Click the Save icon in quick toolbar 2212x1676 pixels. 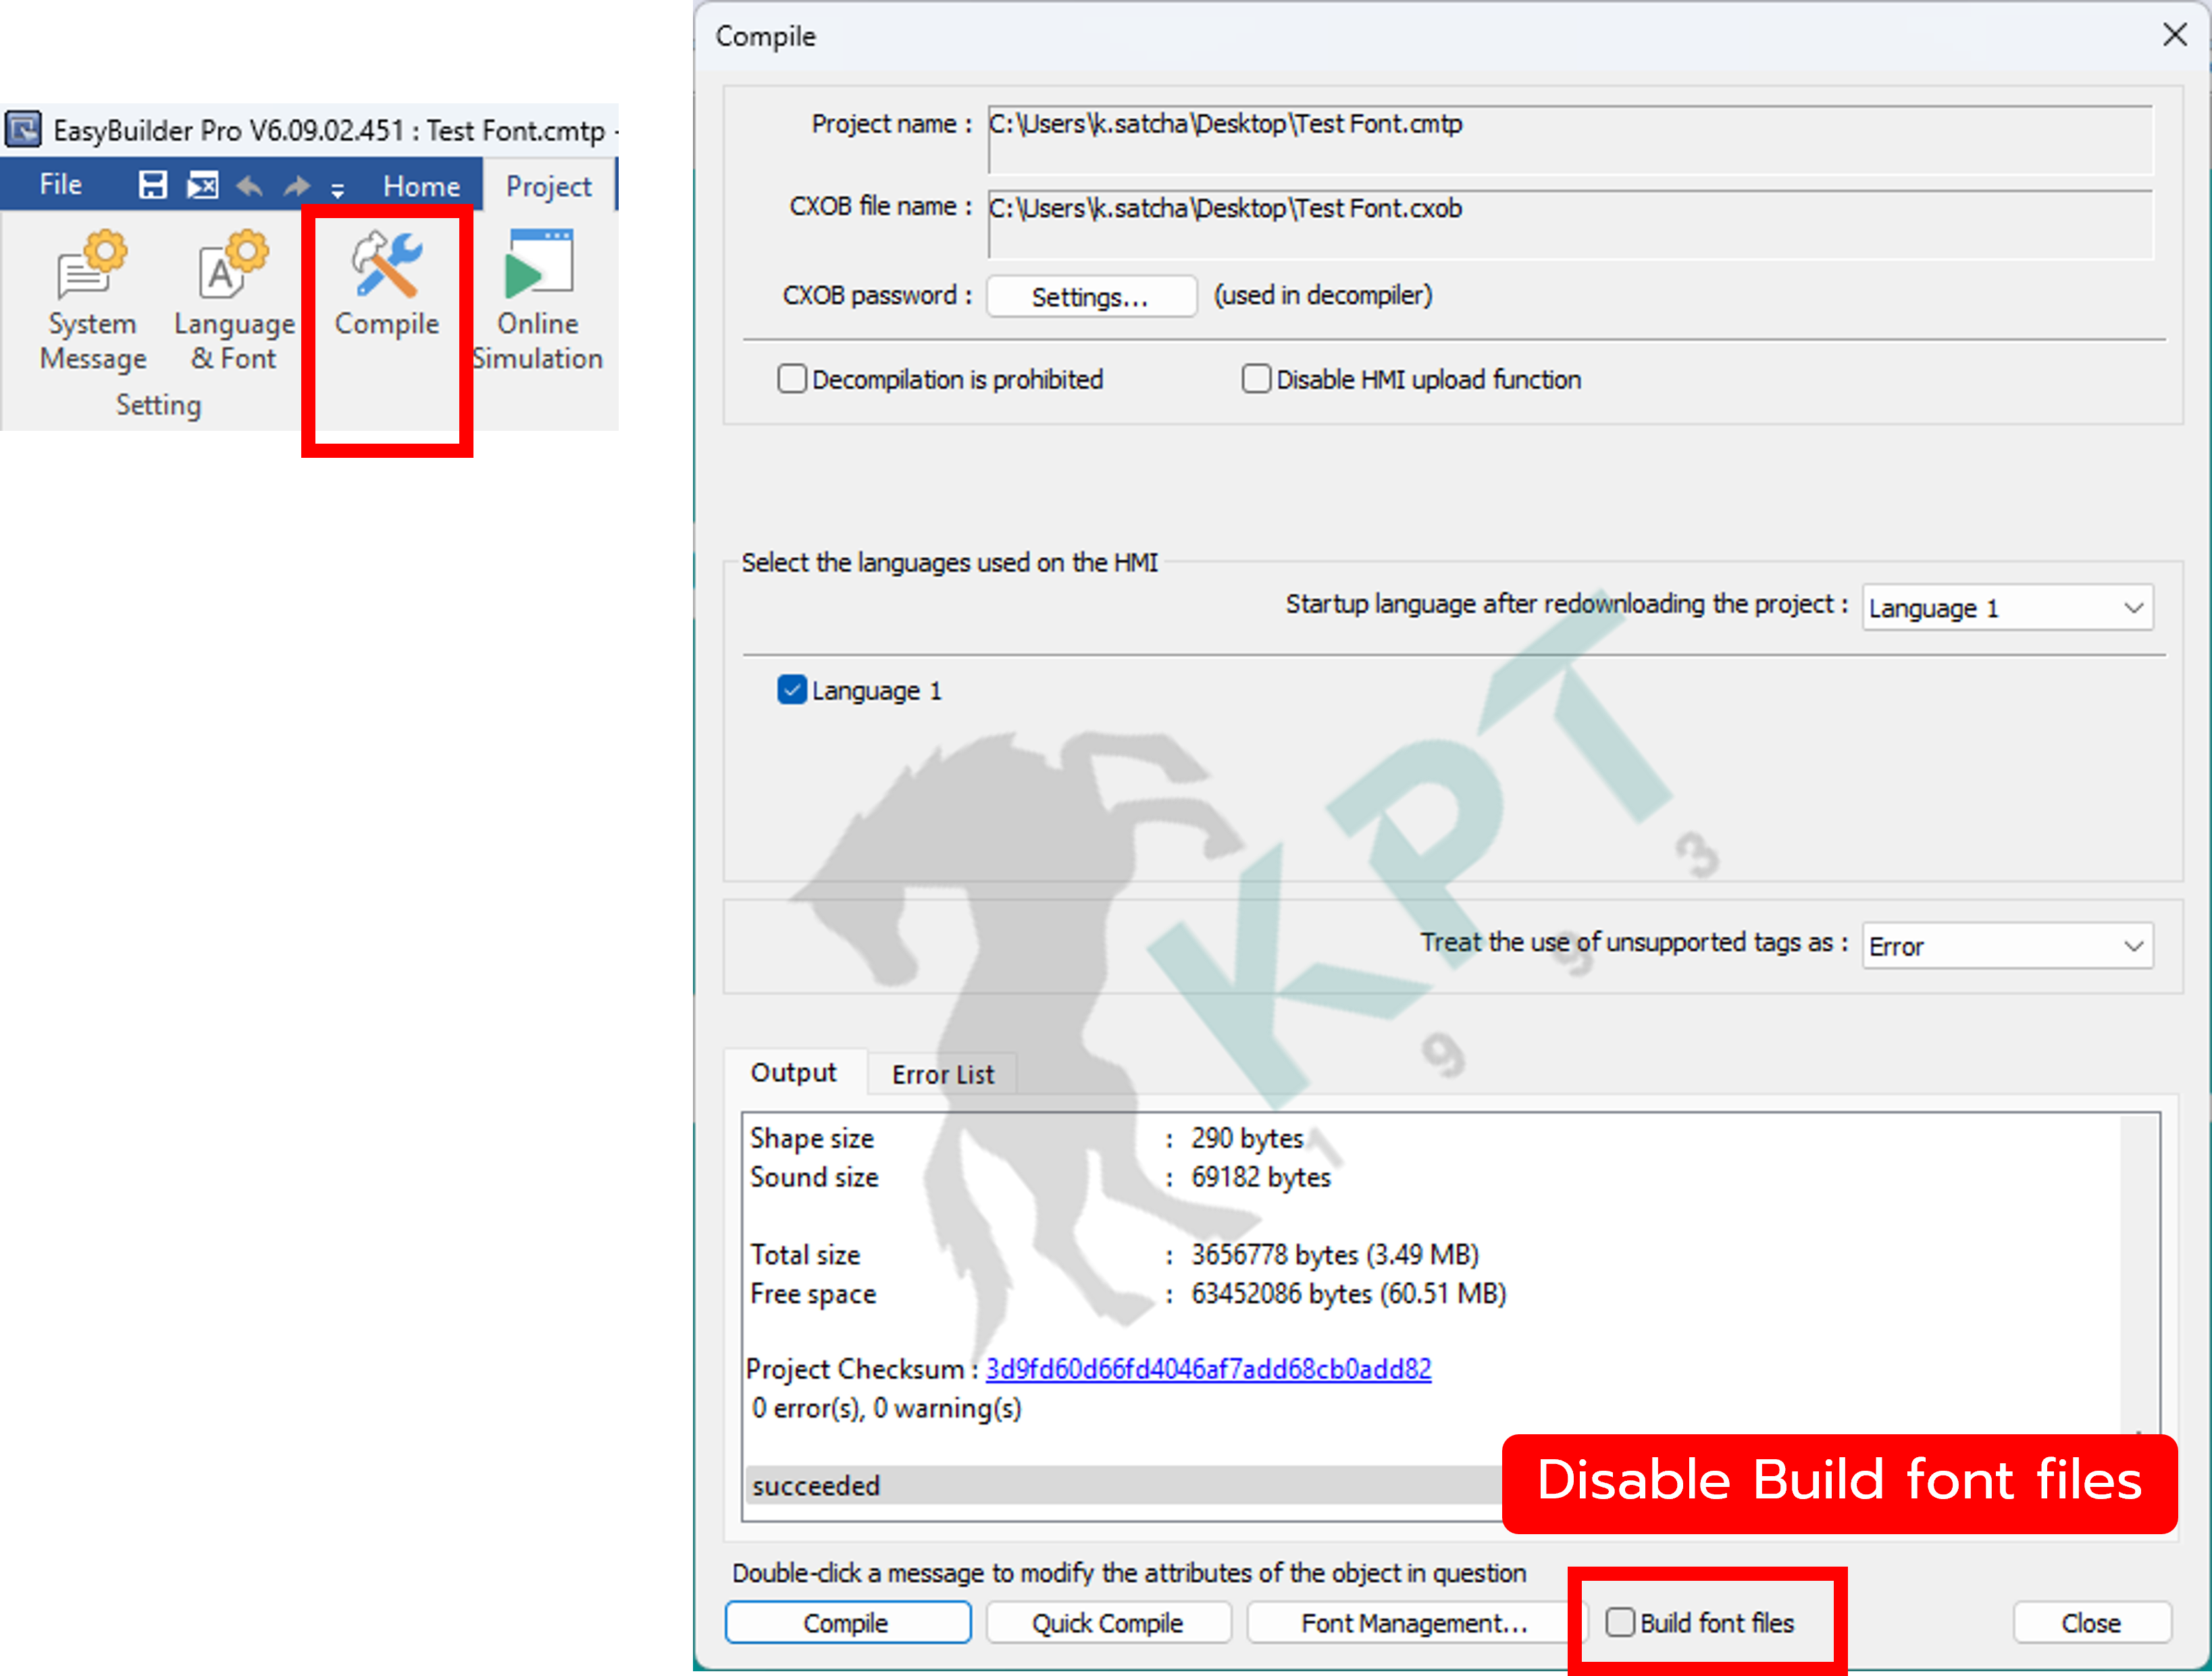tap(152, 185)
